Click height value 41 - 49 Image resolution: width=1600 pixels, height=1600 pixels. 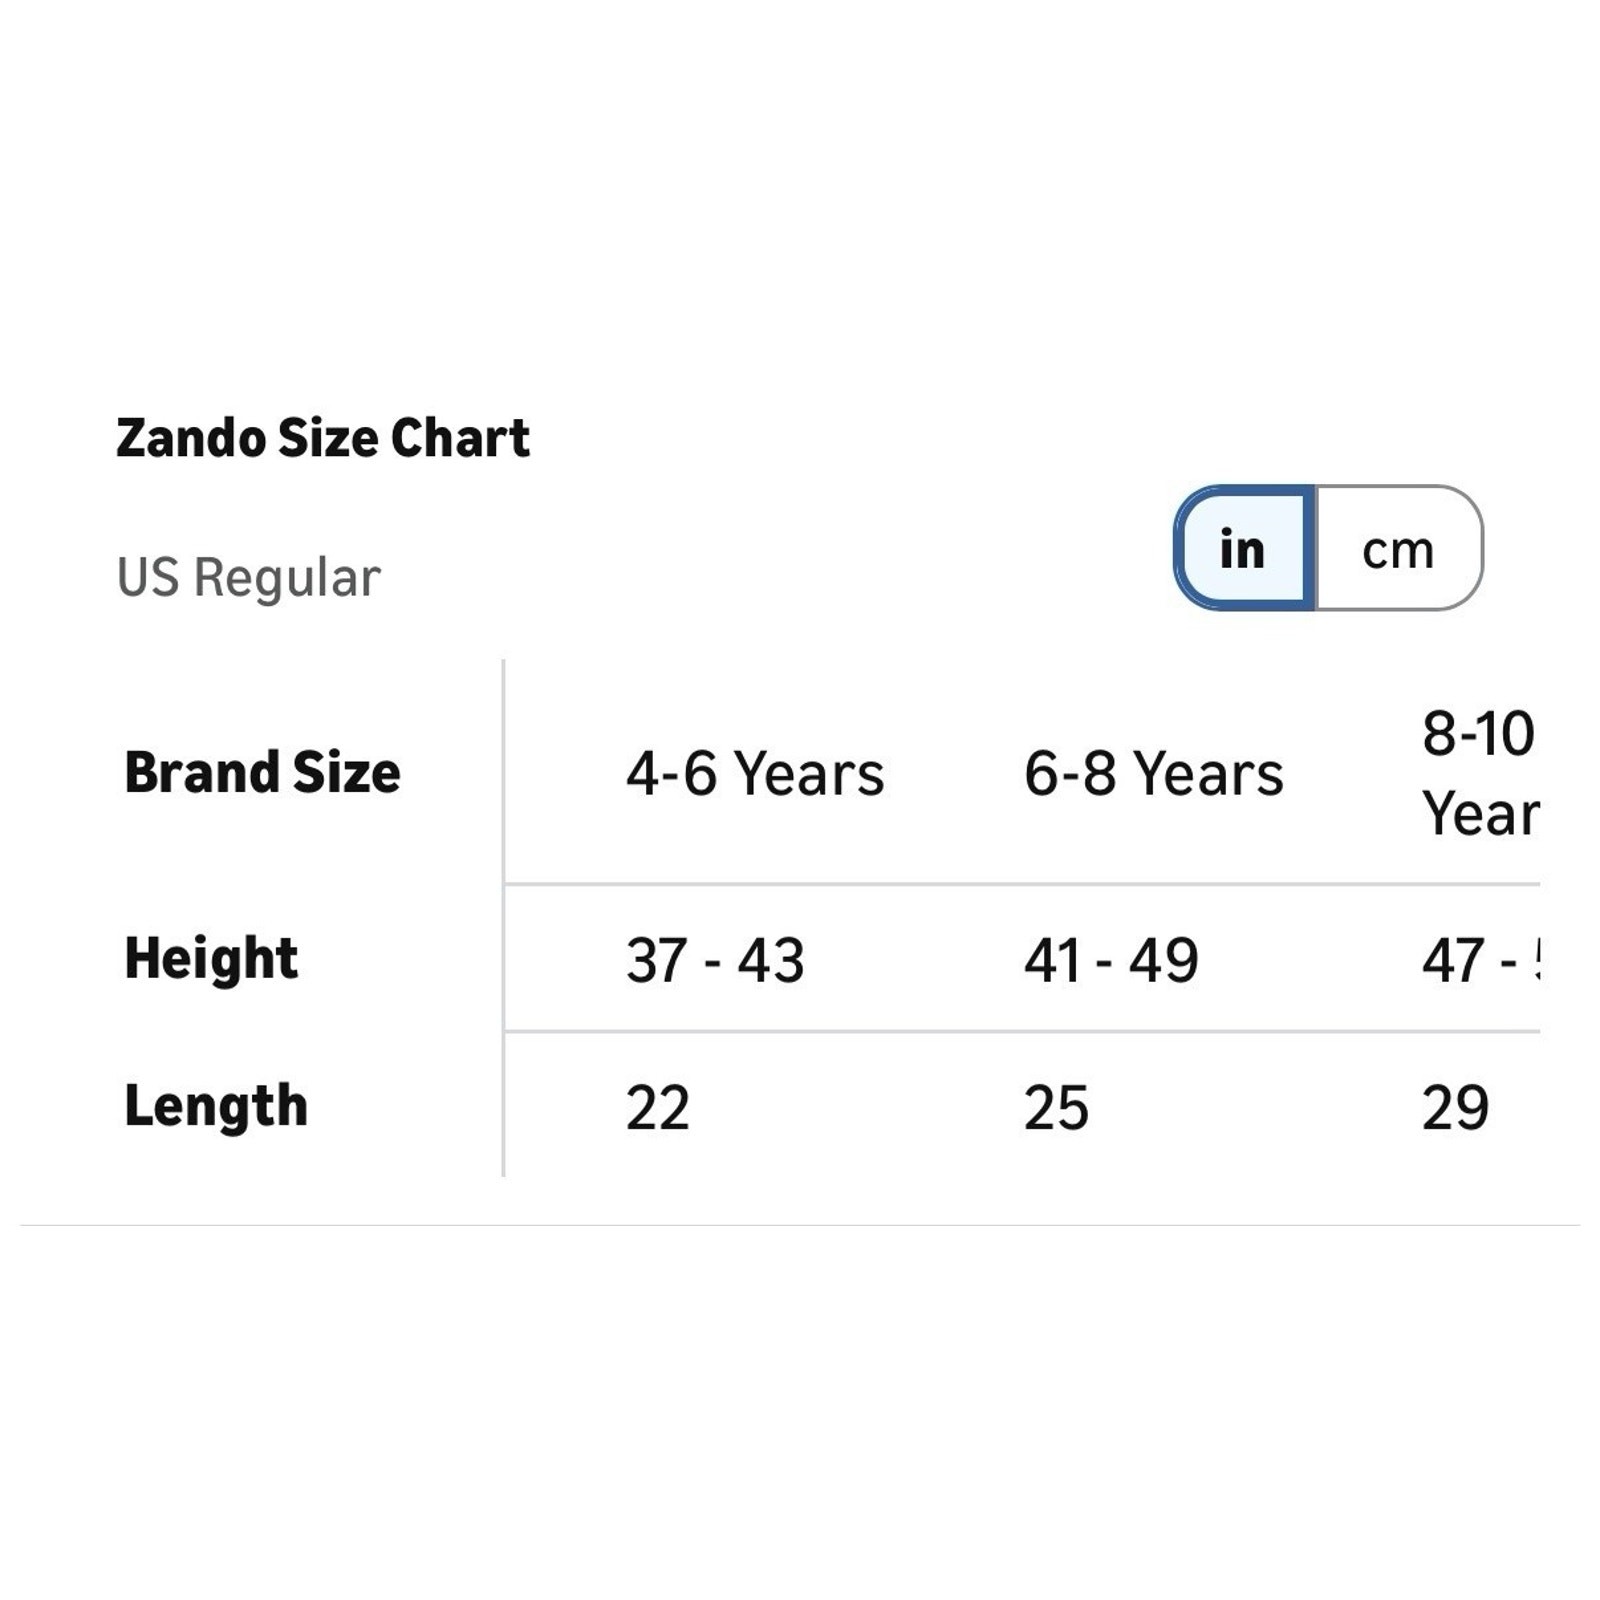[x=1111, y=960]
